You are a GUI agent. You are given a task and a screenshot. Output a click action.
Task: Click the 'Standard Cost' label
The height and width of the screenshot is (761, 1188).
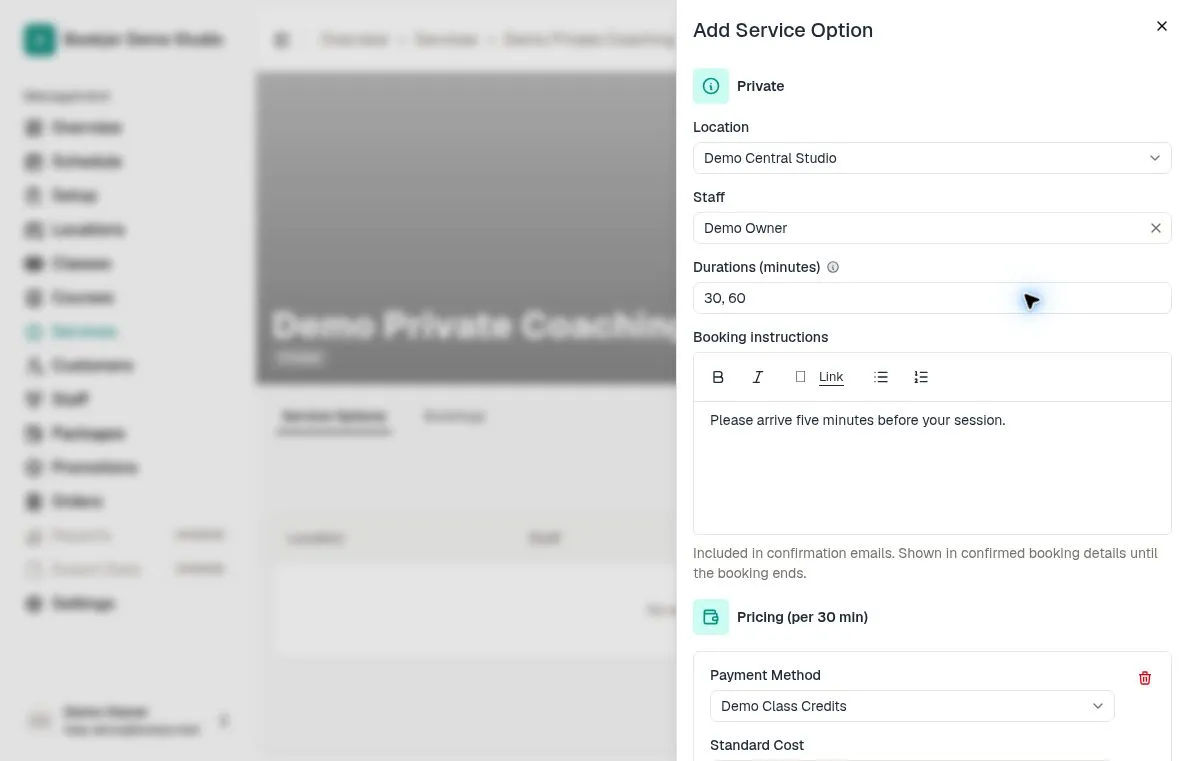coord(757,745)
